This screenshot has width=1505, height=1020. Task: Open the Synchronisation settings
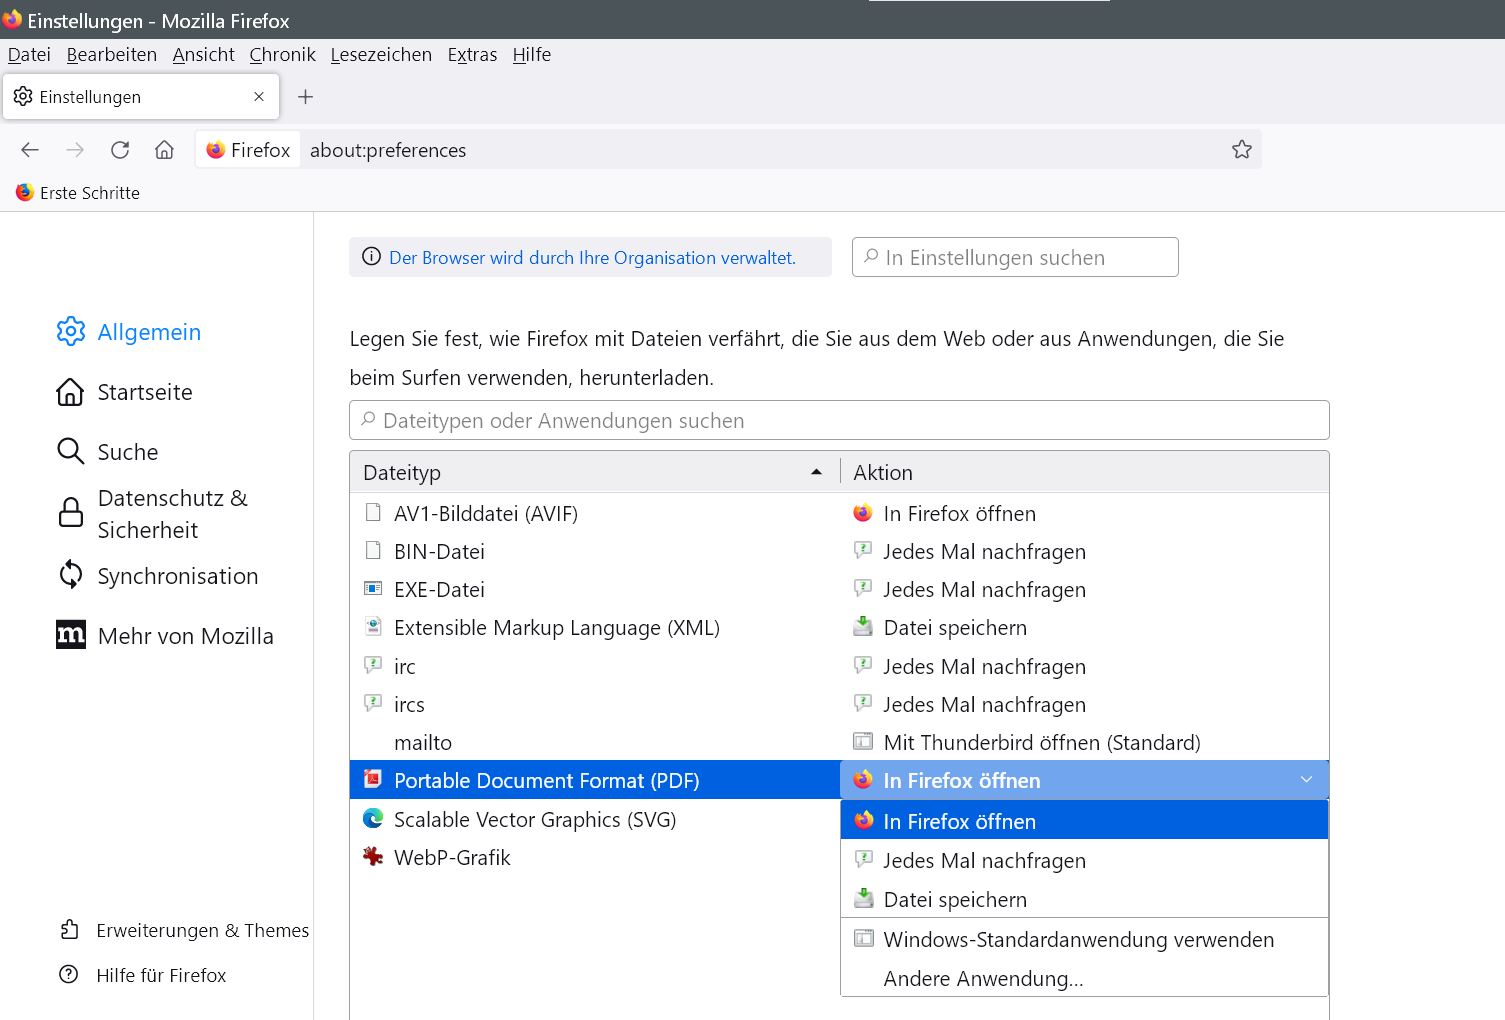pyautogui.click(x=177, y=576)
